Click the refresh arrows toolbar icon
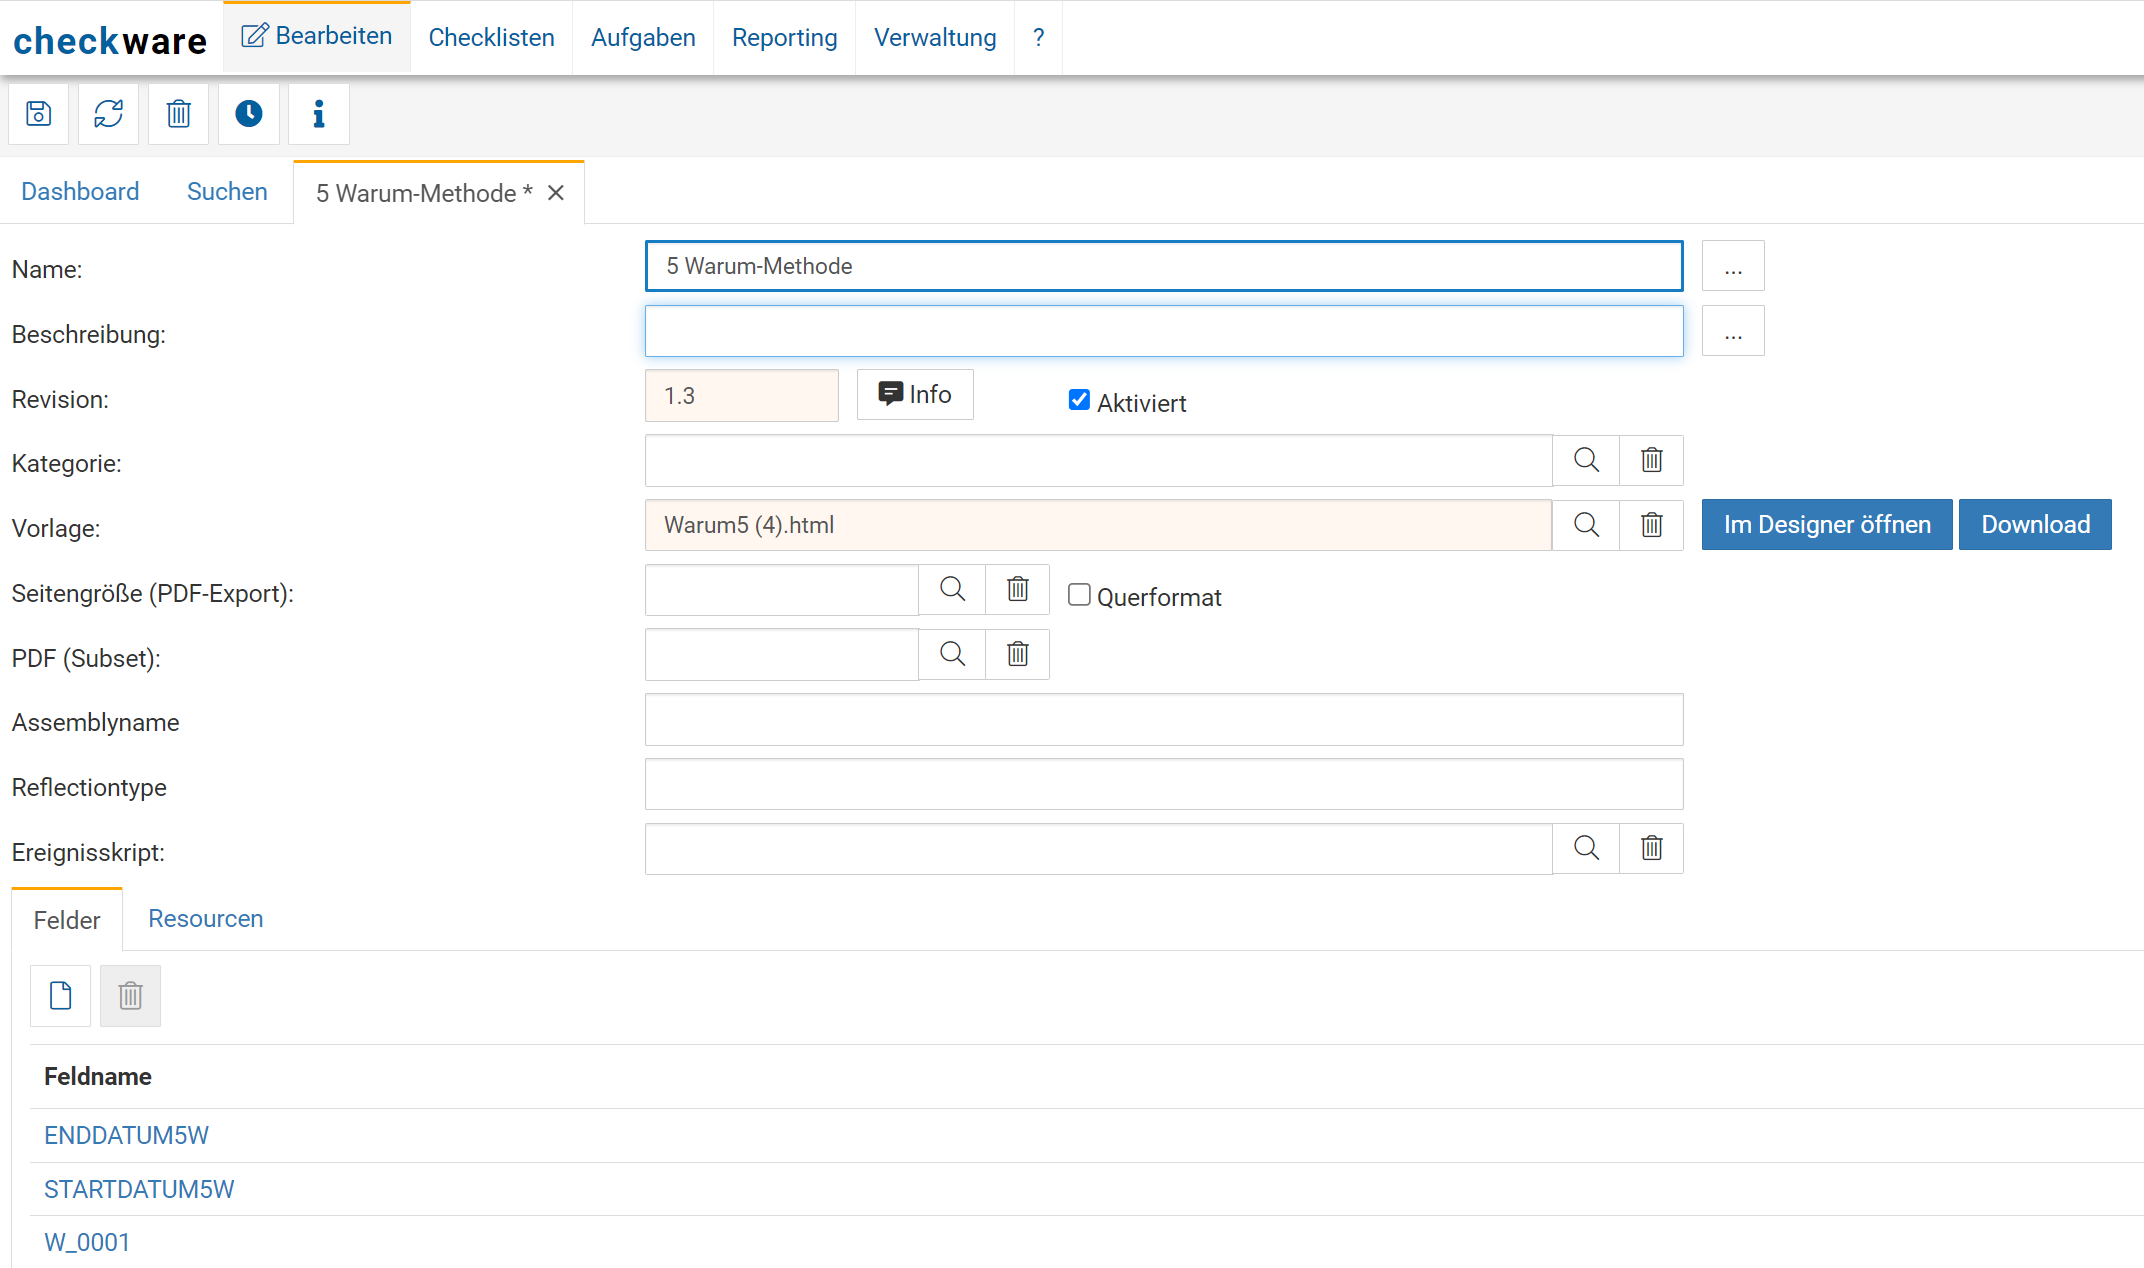 pyautogui.click(x=109, y=114)
